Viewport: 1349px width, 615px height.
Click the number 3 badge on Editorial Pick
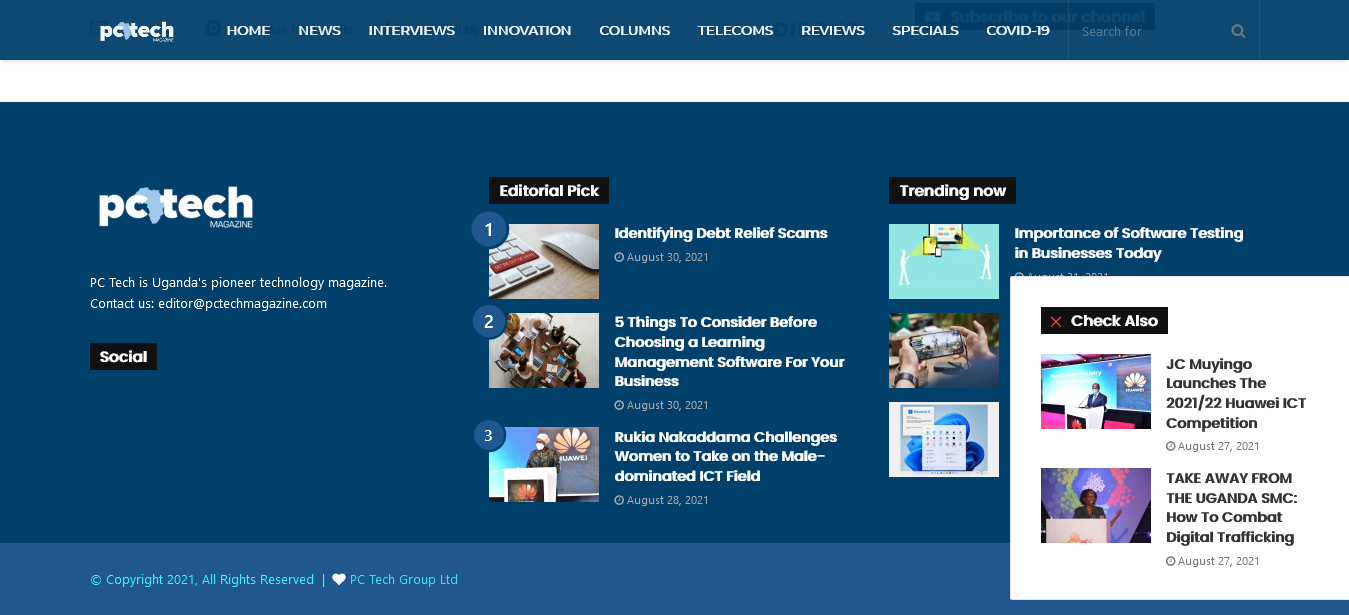489,436
